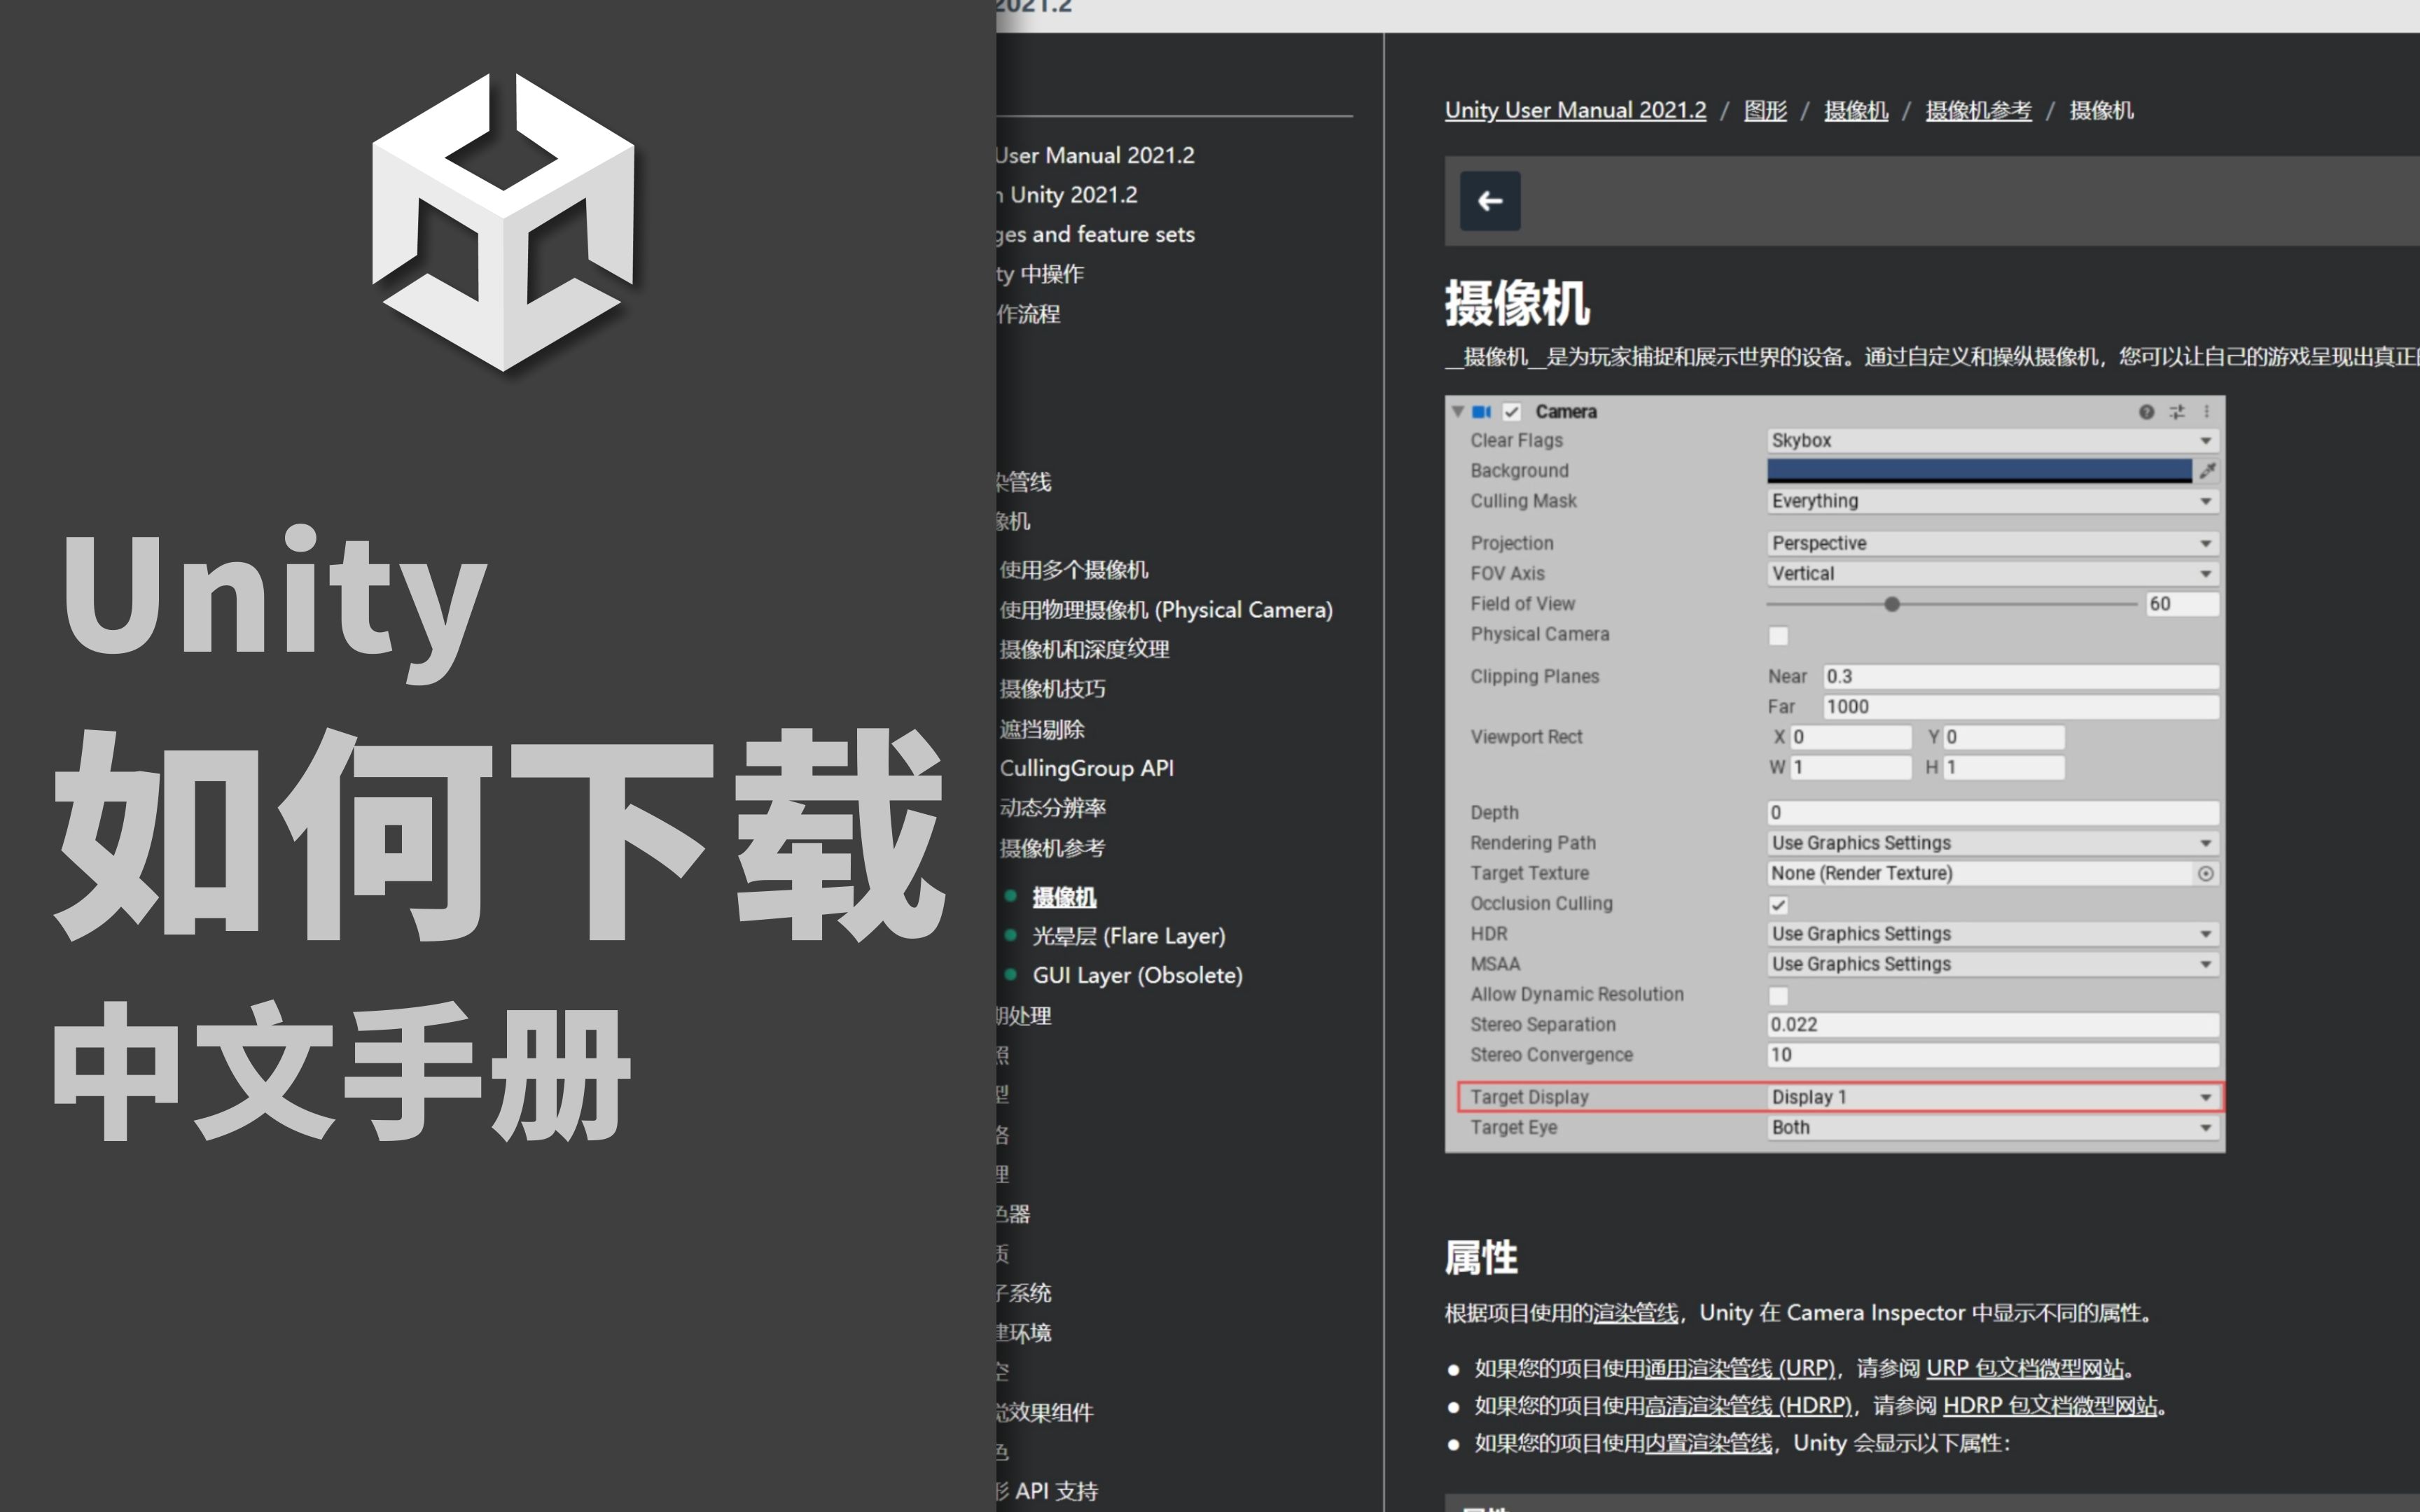Toggle the Camera component enabled checkbox

click(x=1511, y=412)
